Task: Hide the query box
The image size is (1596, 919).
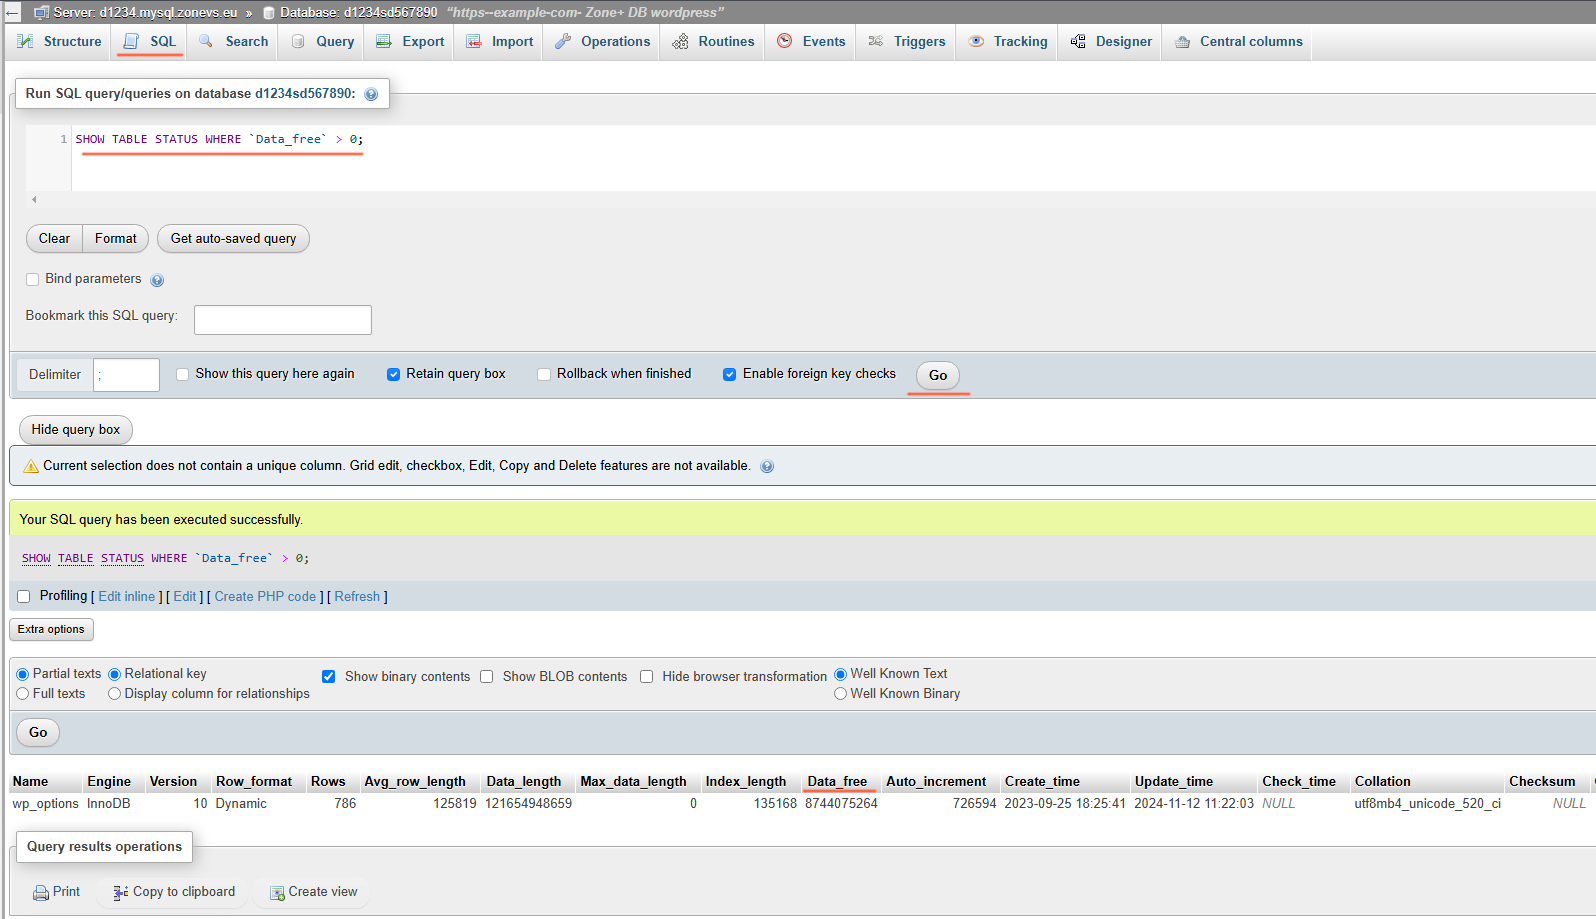Action: [76, 430]
